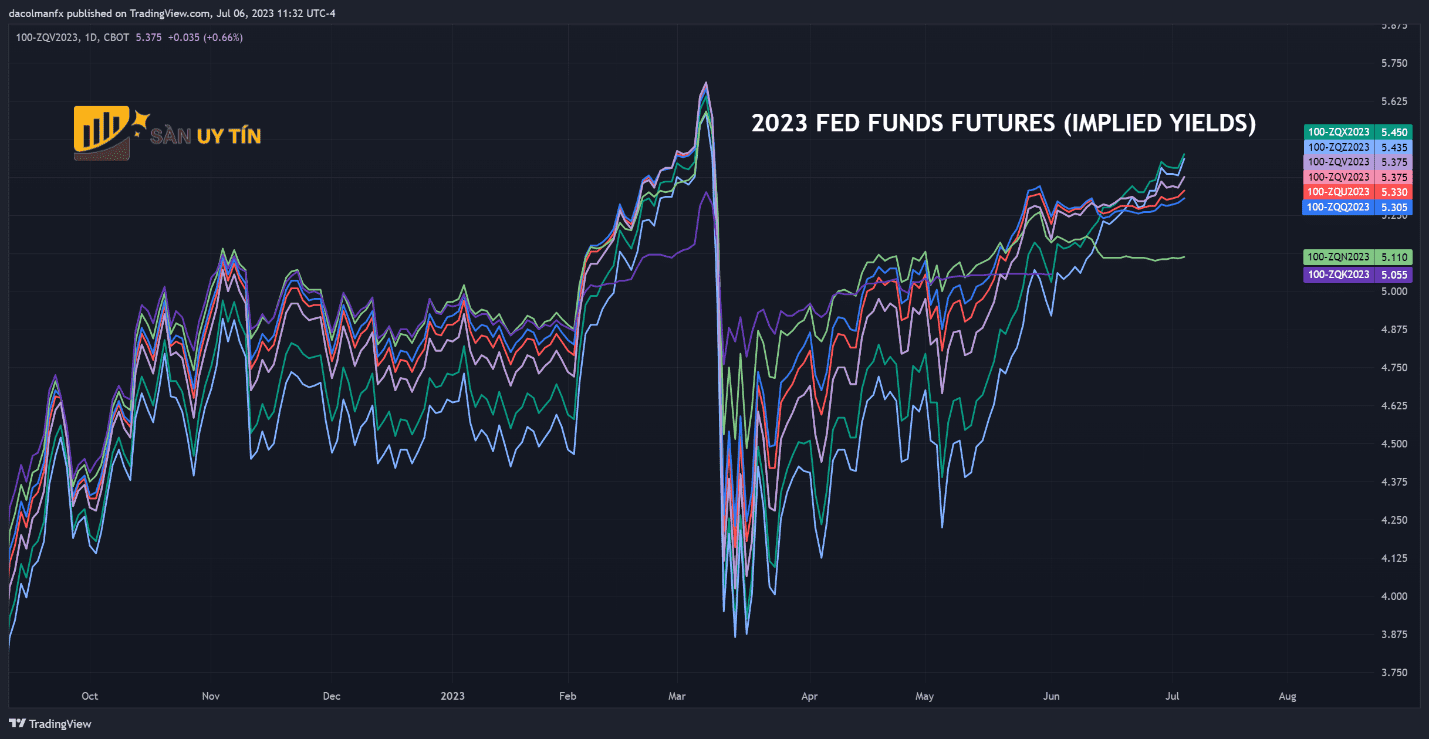Click 'CBOT' exchange name in legend
The width and height of the screenshot is (1429, 739).
coord(116,37)
